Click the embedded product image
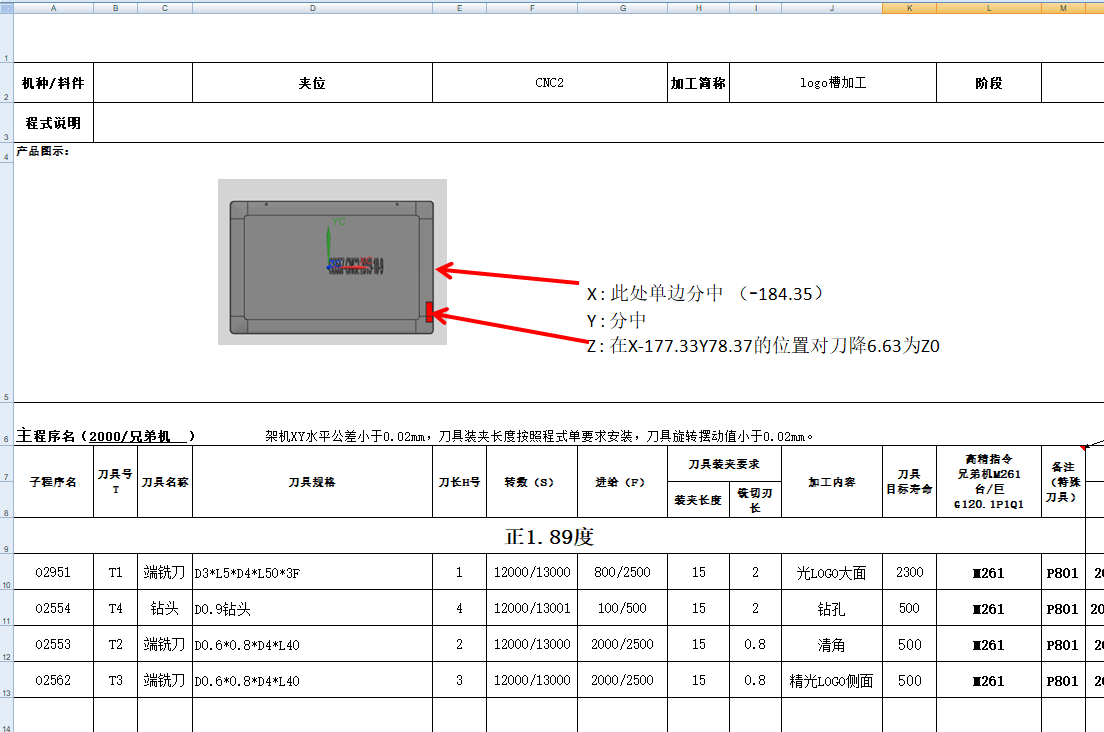 point(331,260)
